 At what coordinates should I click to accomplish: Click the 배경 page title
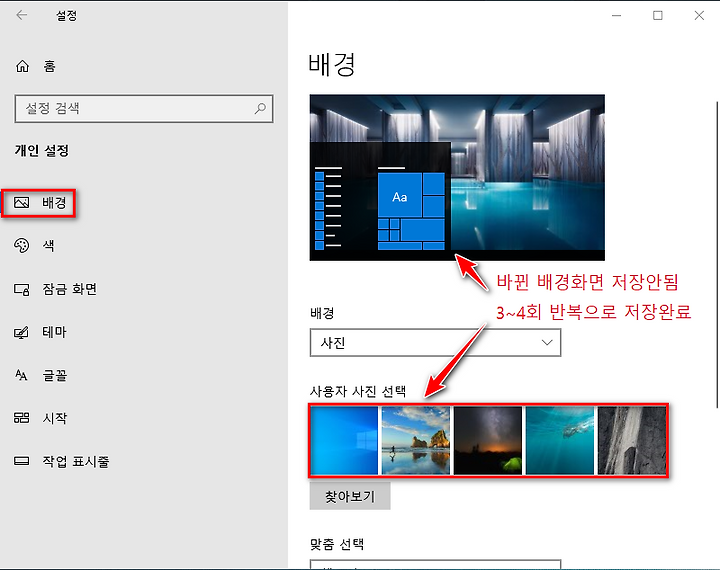[x=332, y=64]
